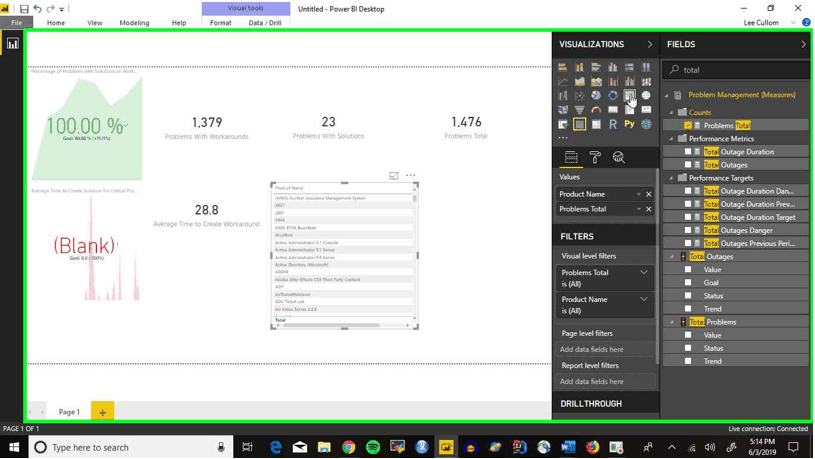Click the Lee Cullom account name
The image size is (815, 459).
click(x=761, y=23)
